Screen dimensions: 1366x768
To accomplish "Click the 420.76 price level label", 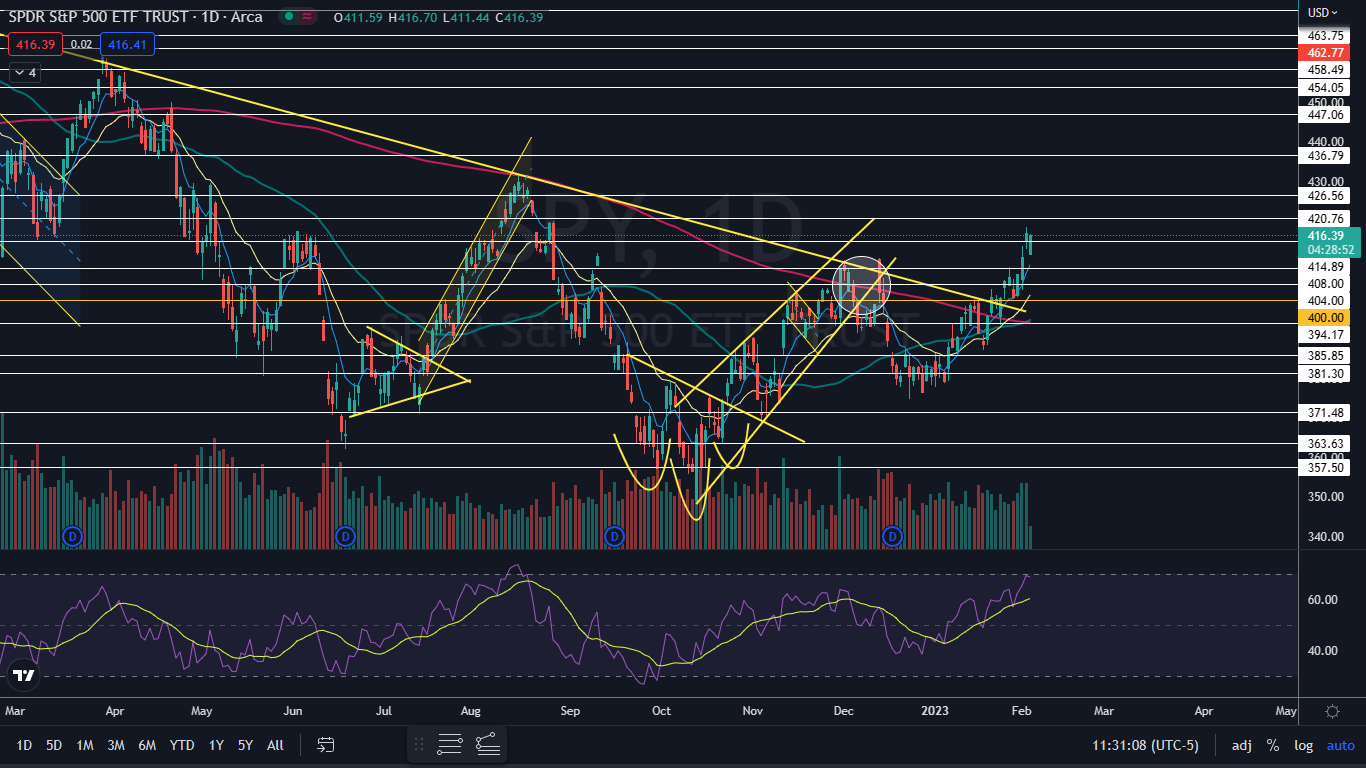I will pos(1322,218).
